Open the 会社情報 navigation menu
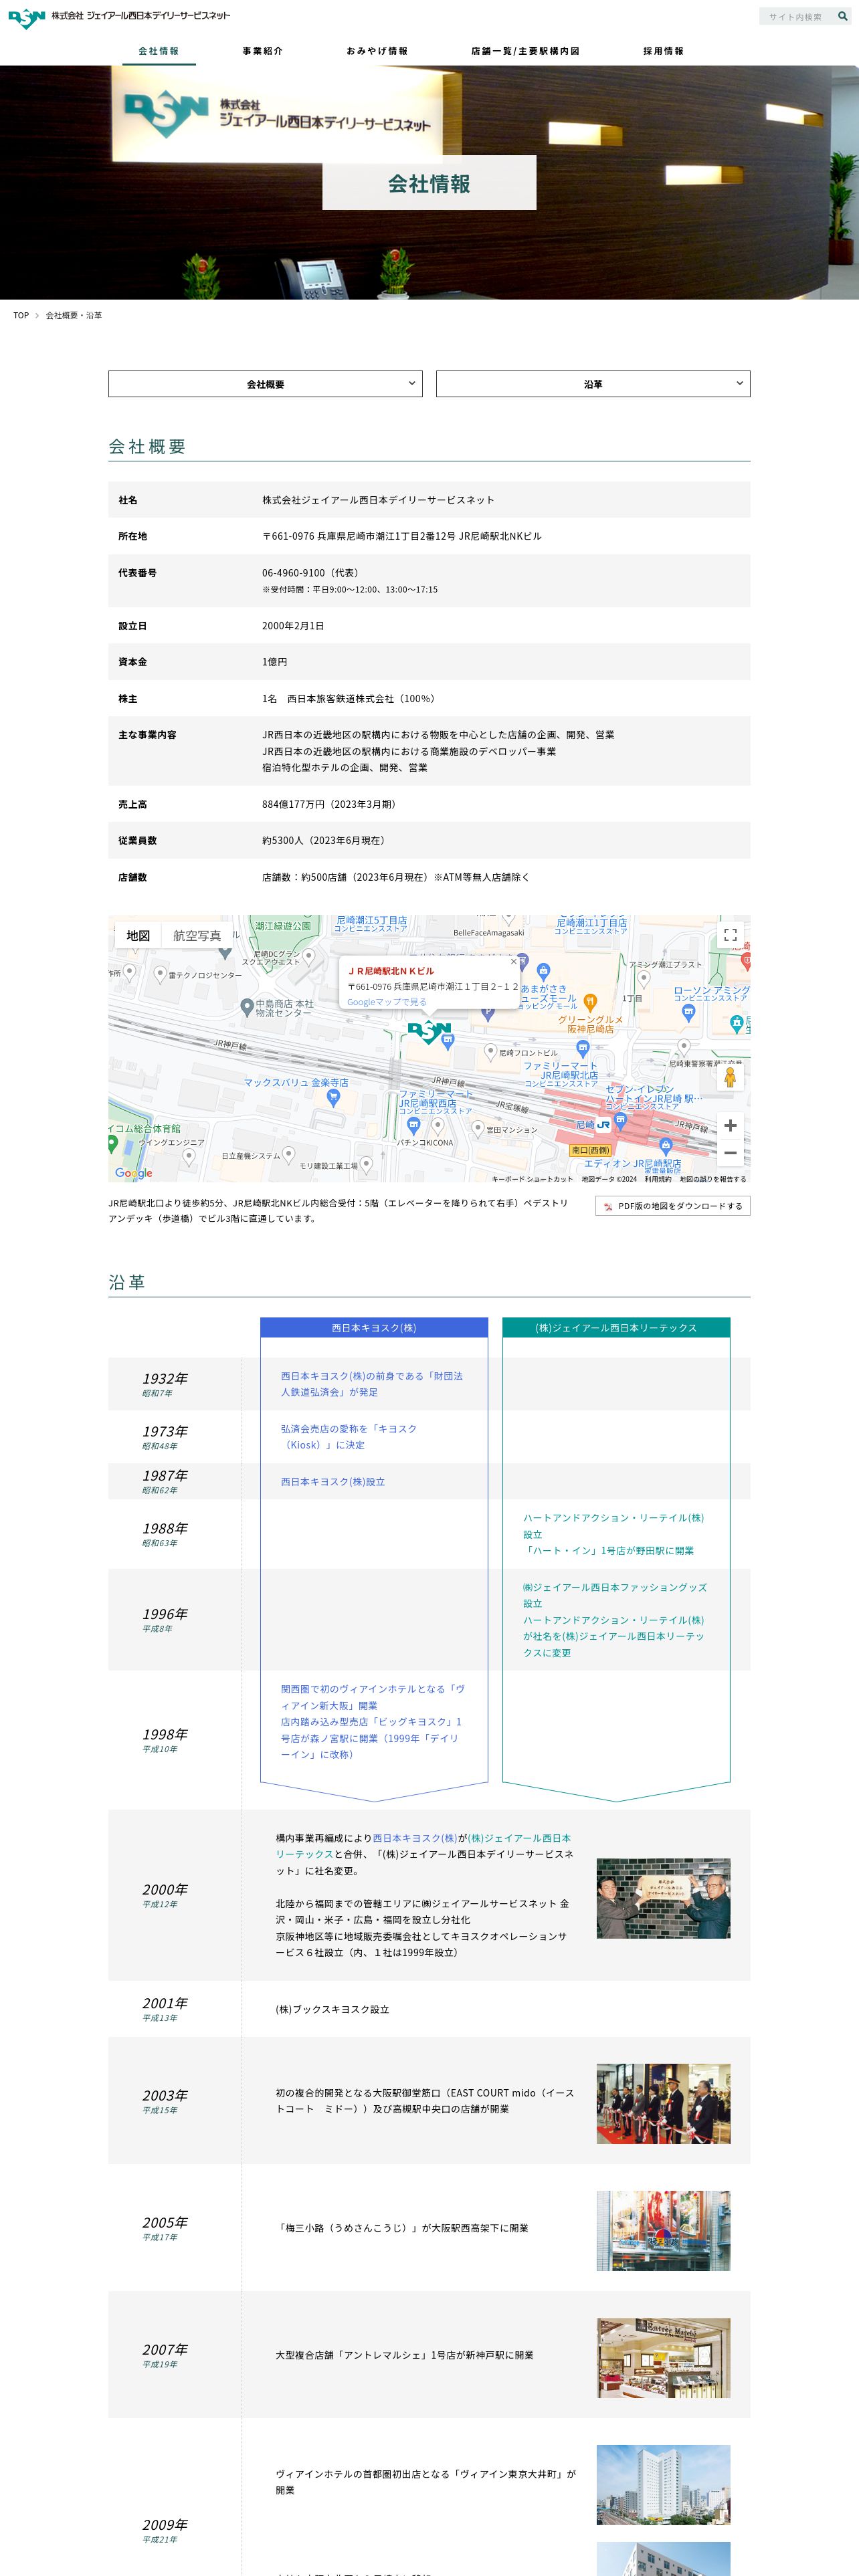859x2576 pixels. 159,51
